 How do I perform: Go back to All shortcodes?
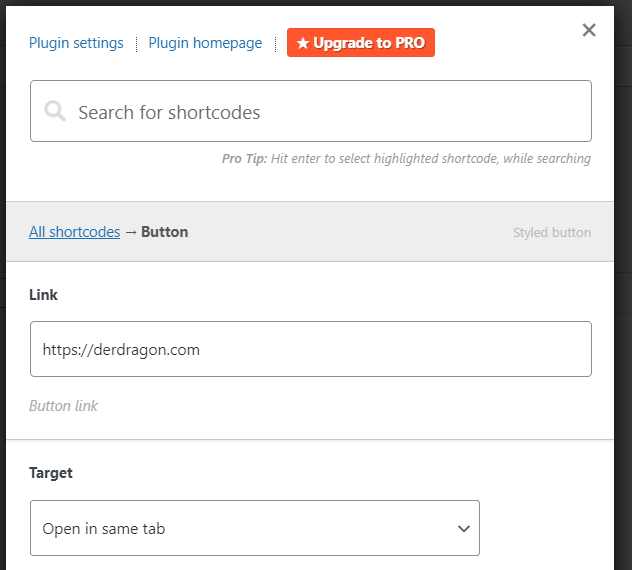(74, 232)
